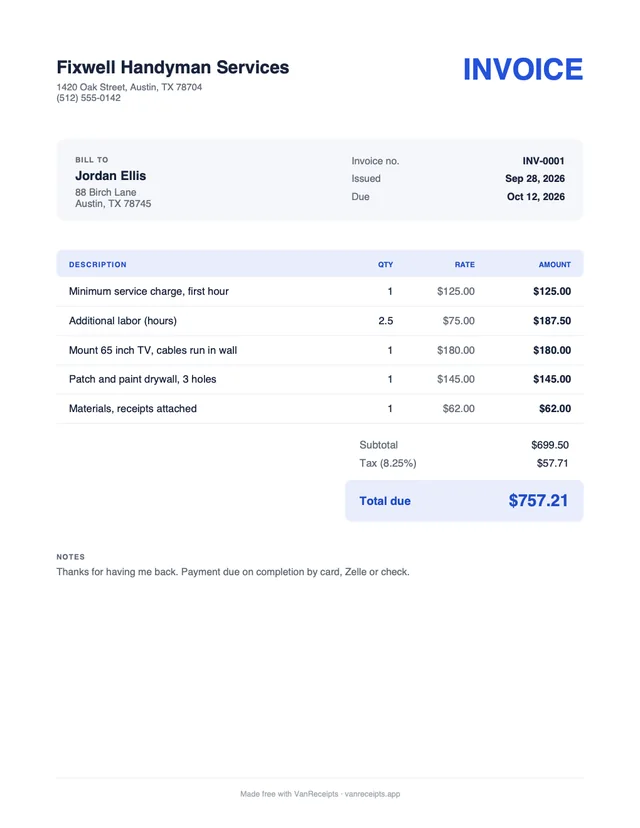Click the 'Fixwell Handyman Services' company name
640x828 pixels.
(x=173, y=68)
